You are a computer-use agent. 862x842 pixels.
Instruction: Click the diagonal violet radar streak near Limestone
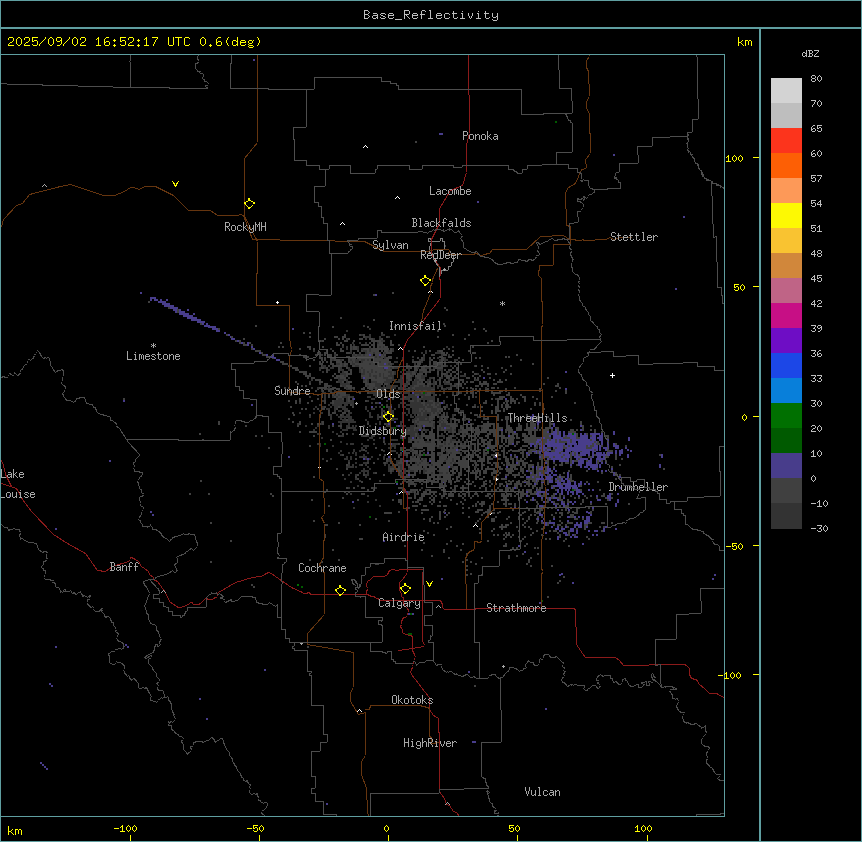(x=214, y=327)
